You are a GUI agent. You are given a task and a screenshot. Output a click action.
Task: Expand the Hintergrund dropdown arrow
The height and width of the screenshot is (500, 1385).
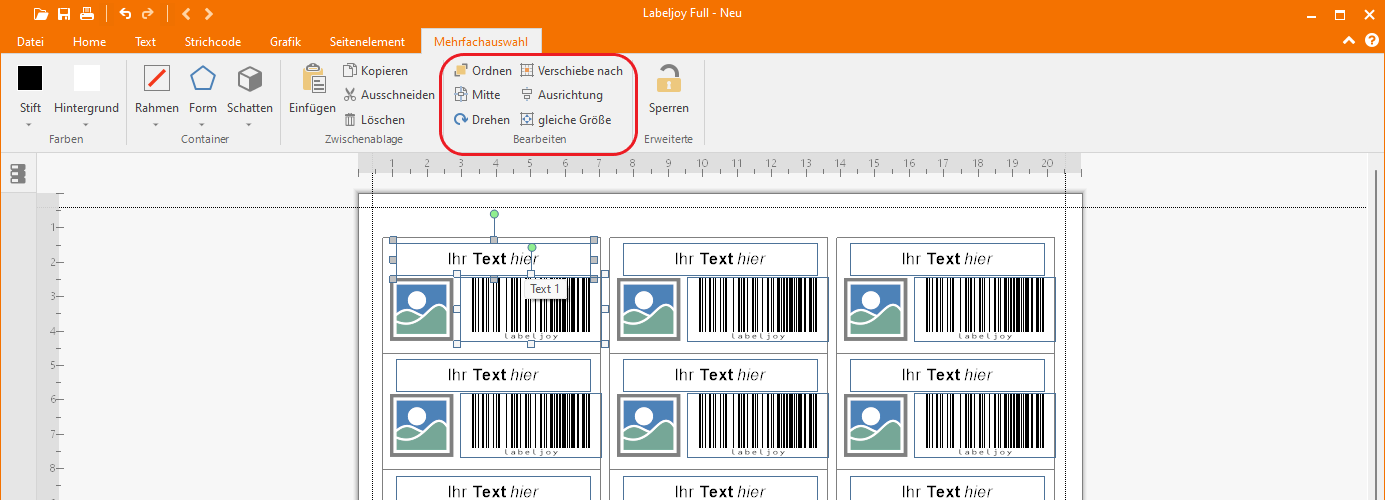[86, 125]
